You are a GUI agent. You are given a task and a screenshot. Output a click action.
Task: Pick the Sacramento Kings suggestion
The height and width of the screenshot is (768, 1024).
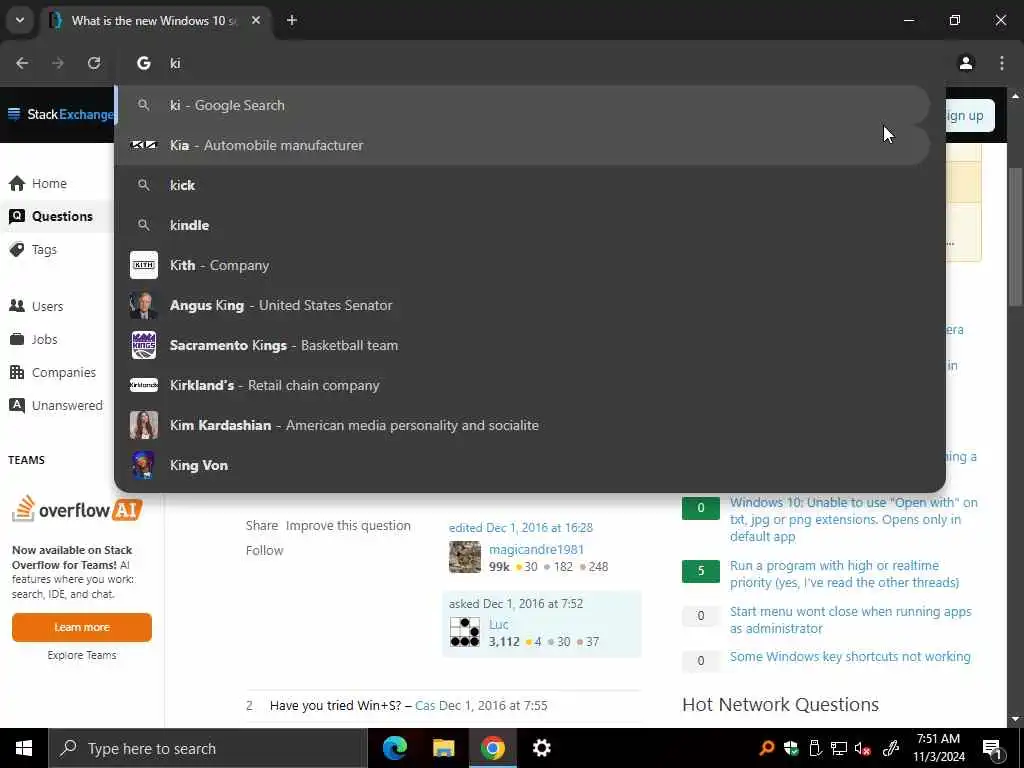pyautogui.click(x=522, y=345)
